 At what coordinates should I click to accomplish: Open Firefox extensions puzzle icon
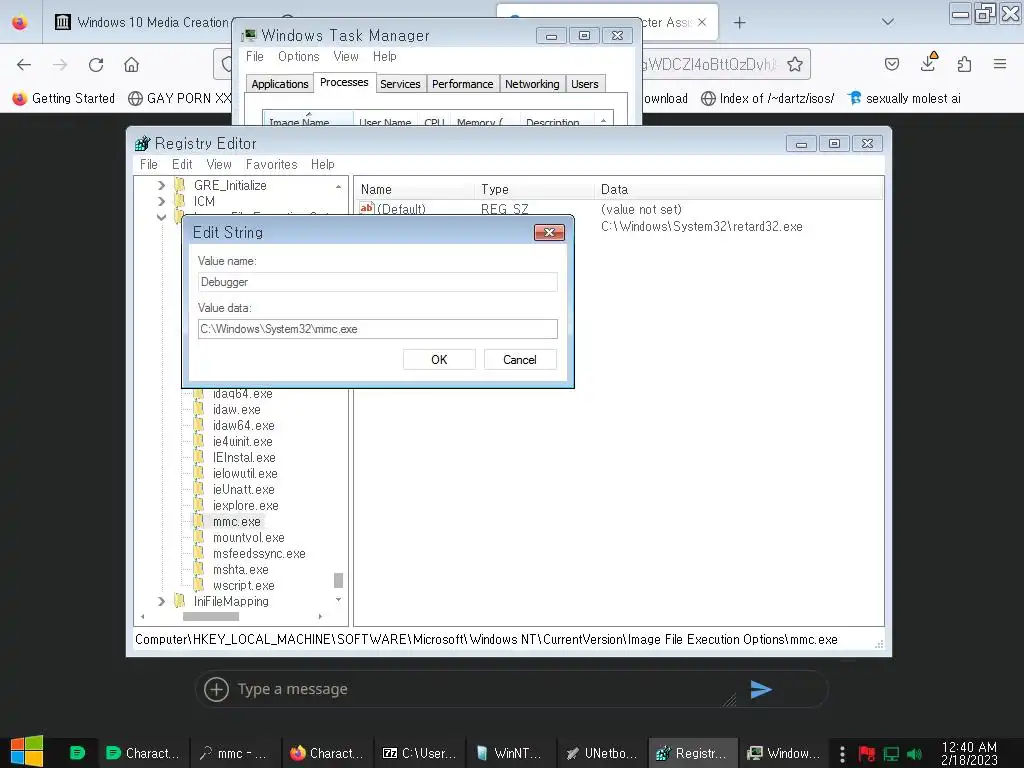coord(964,64)
